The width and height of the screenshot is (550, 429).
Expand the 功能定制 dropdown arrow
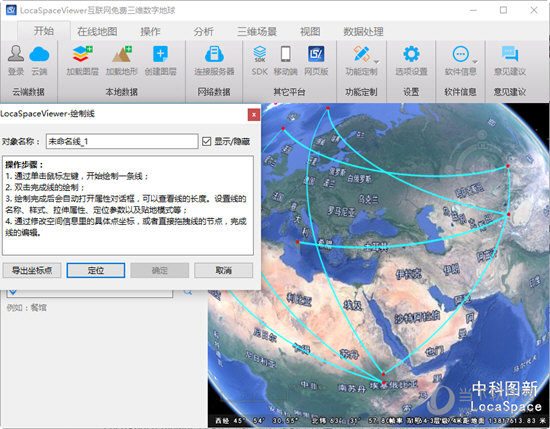pos(376,62)
